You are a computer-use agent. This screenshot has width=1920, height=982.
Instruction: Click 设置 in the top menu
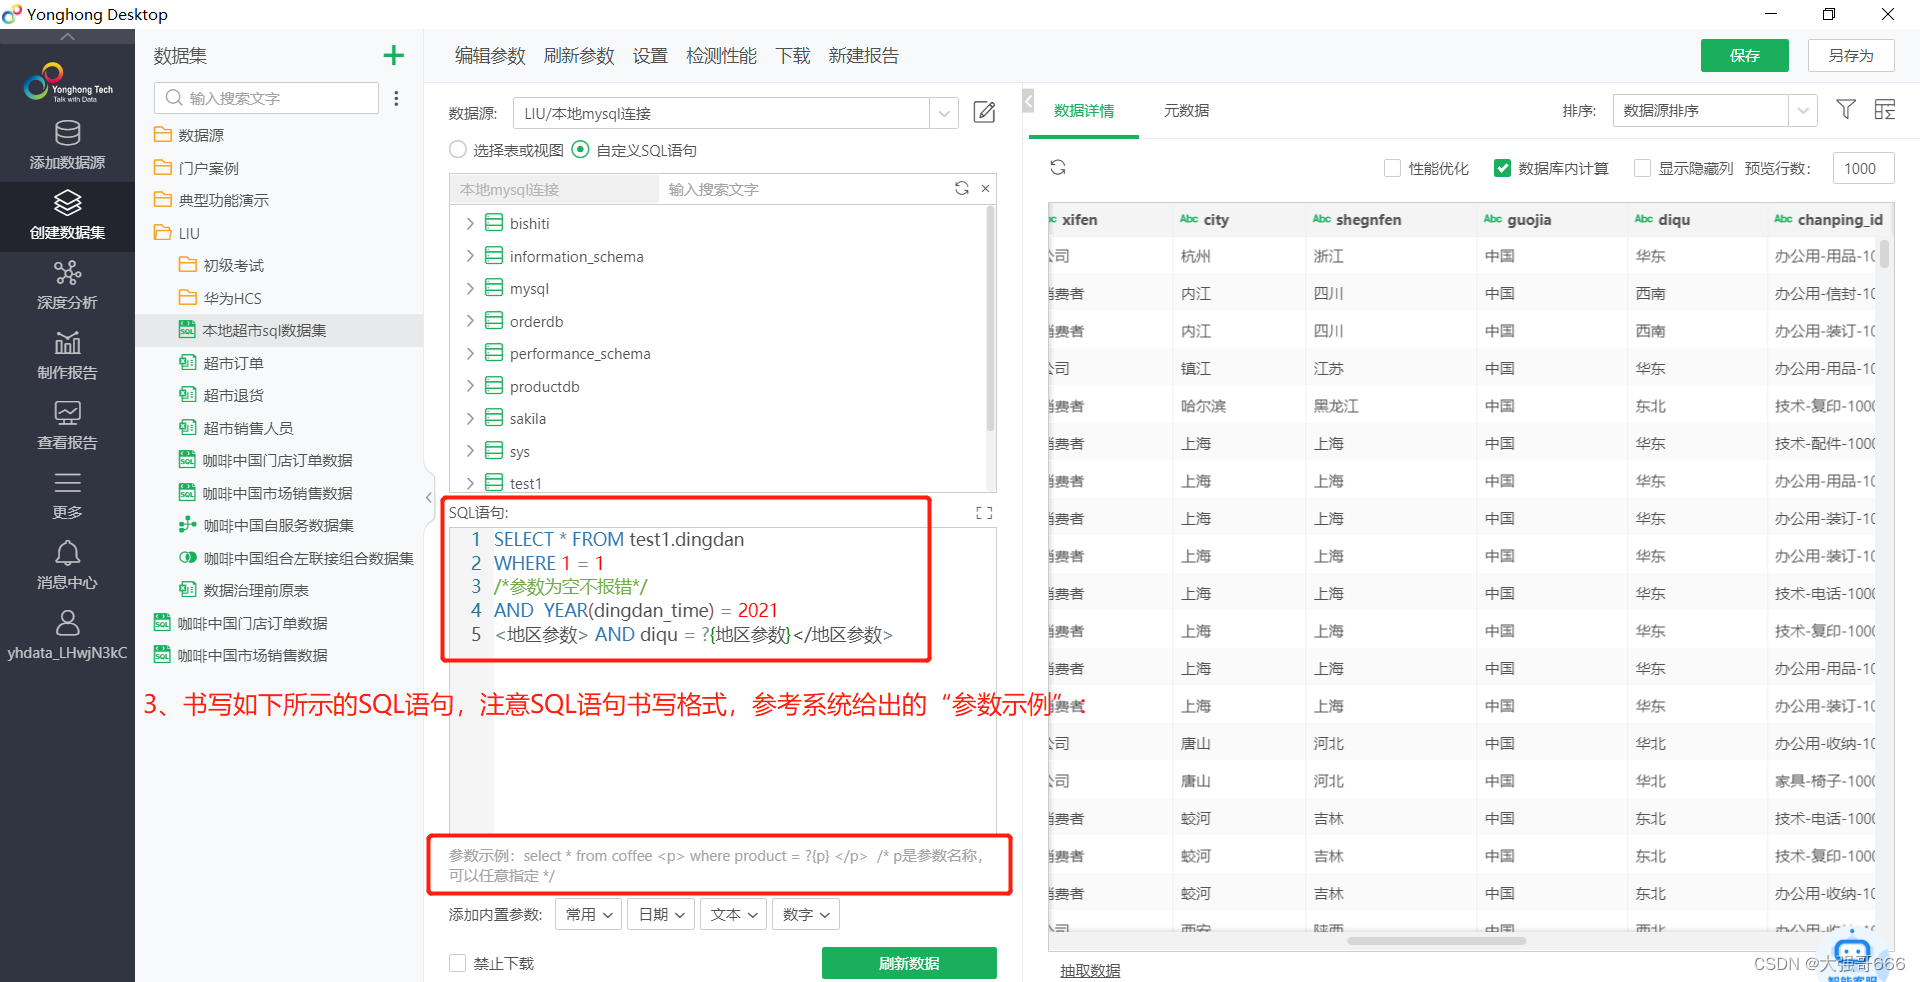click(650, 56)
